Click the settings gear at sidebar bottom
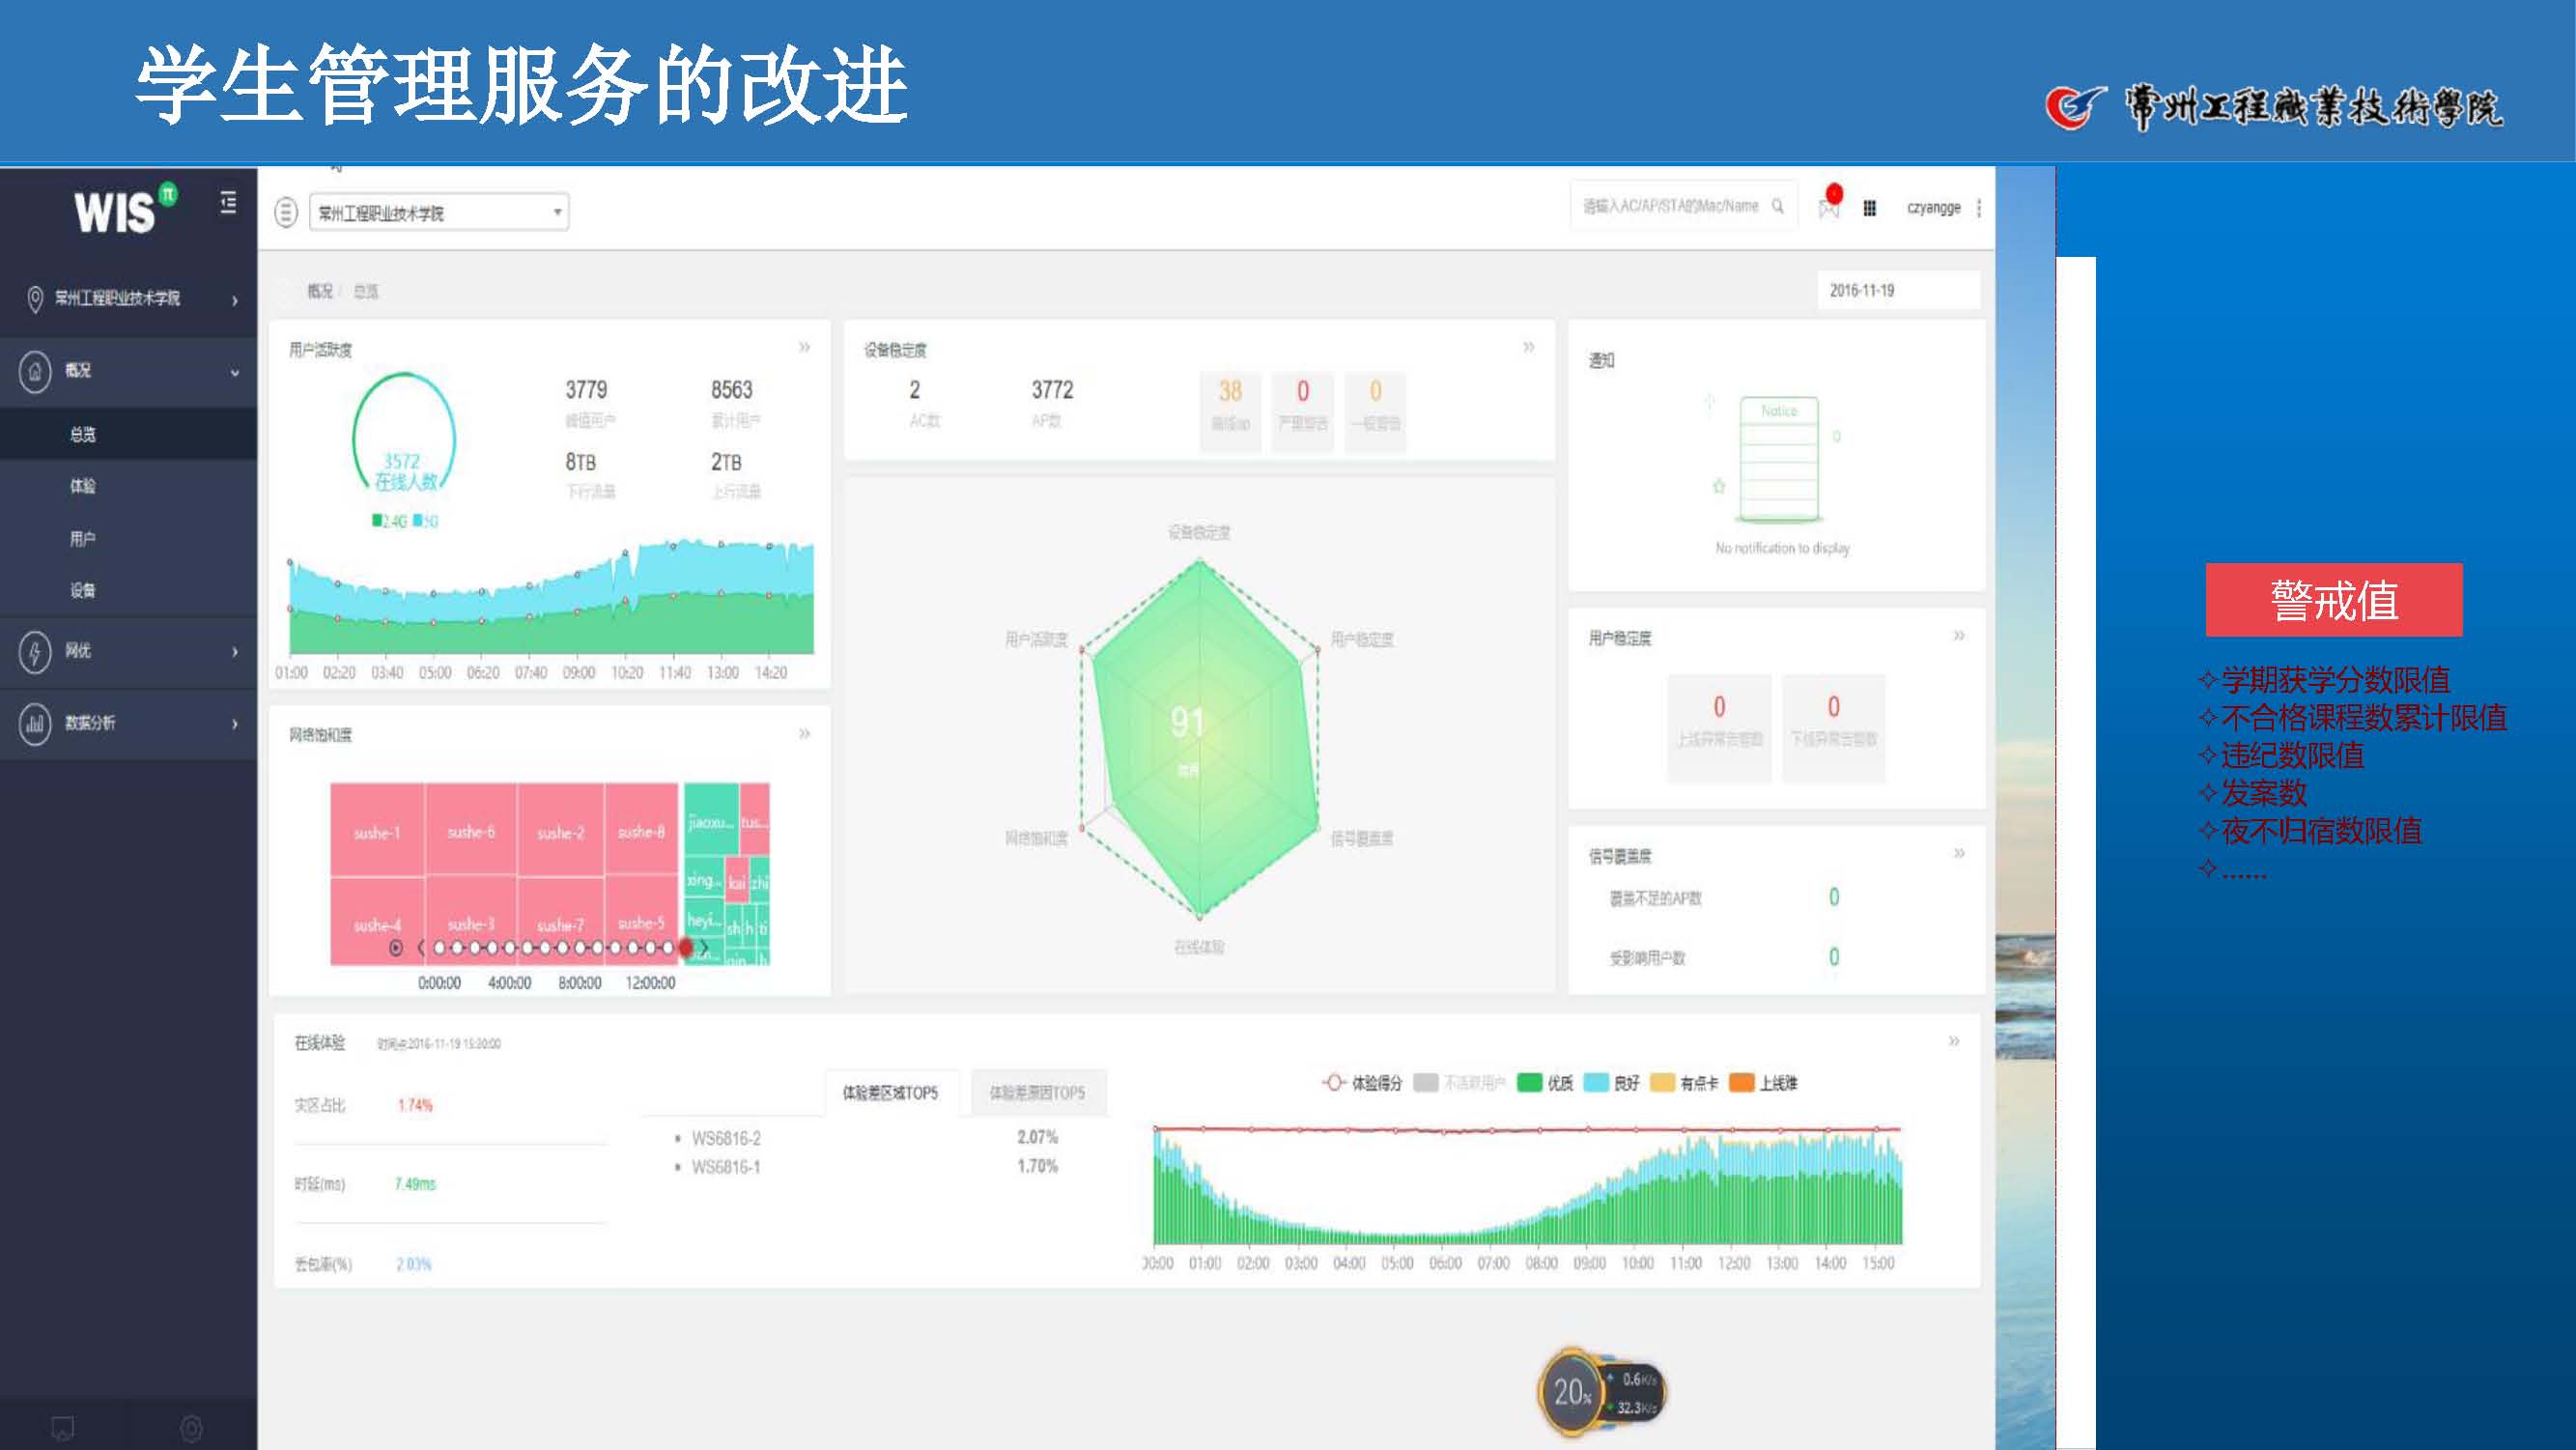This screenshot has height=1450, width=2576. 191,1428
